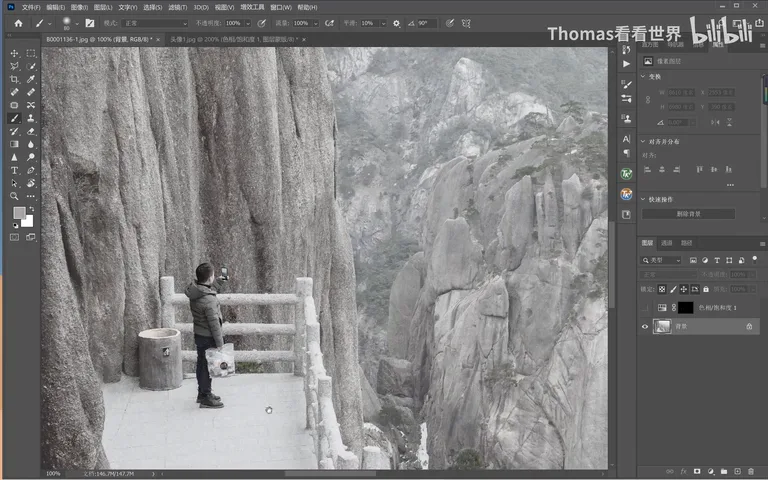
Task: Add layer mask icon in Layers panel
Action: click(696, 471)
